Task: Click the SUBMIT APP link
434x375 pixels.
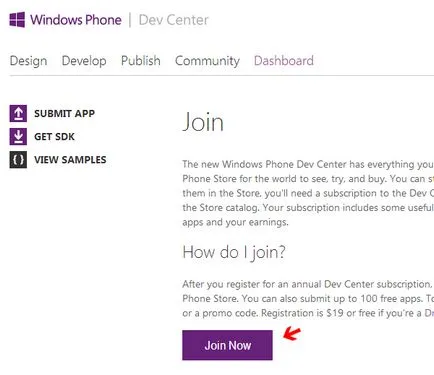Action: pos(64,113)
